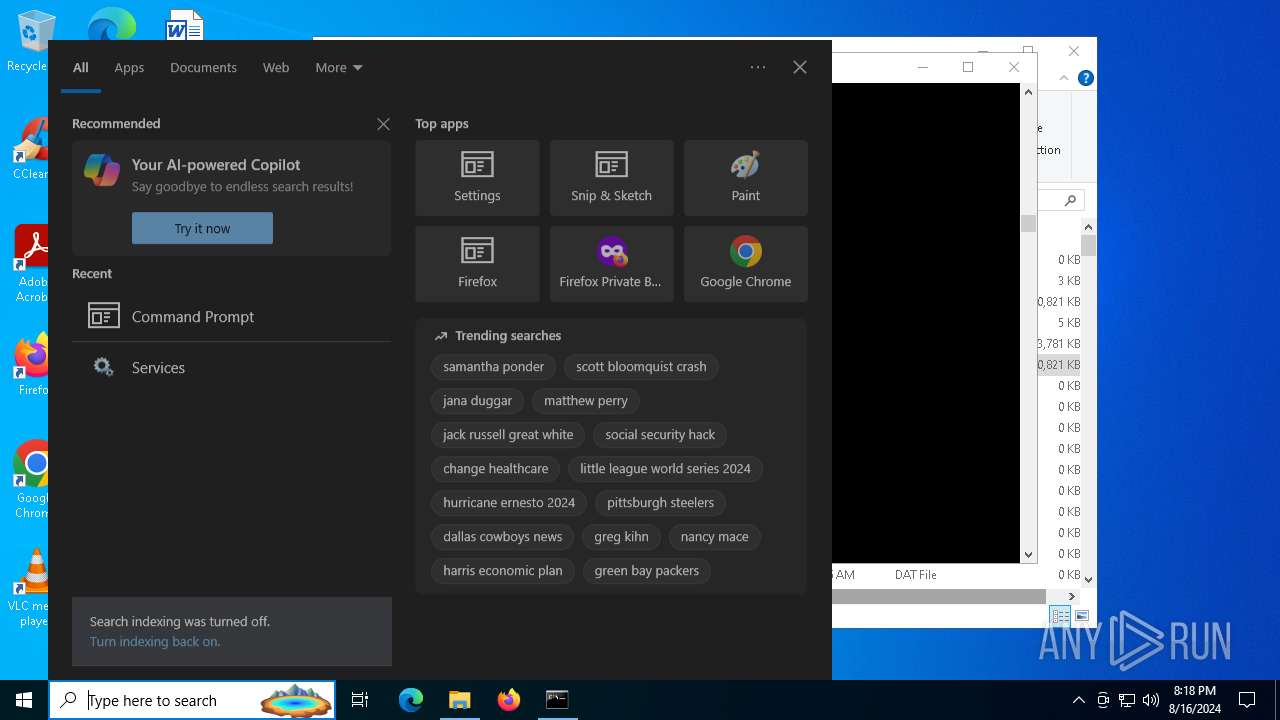Select the All search tab

click(81, 67)
